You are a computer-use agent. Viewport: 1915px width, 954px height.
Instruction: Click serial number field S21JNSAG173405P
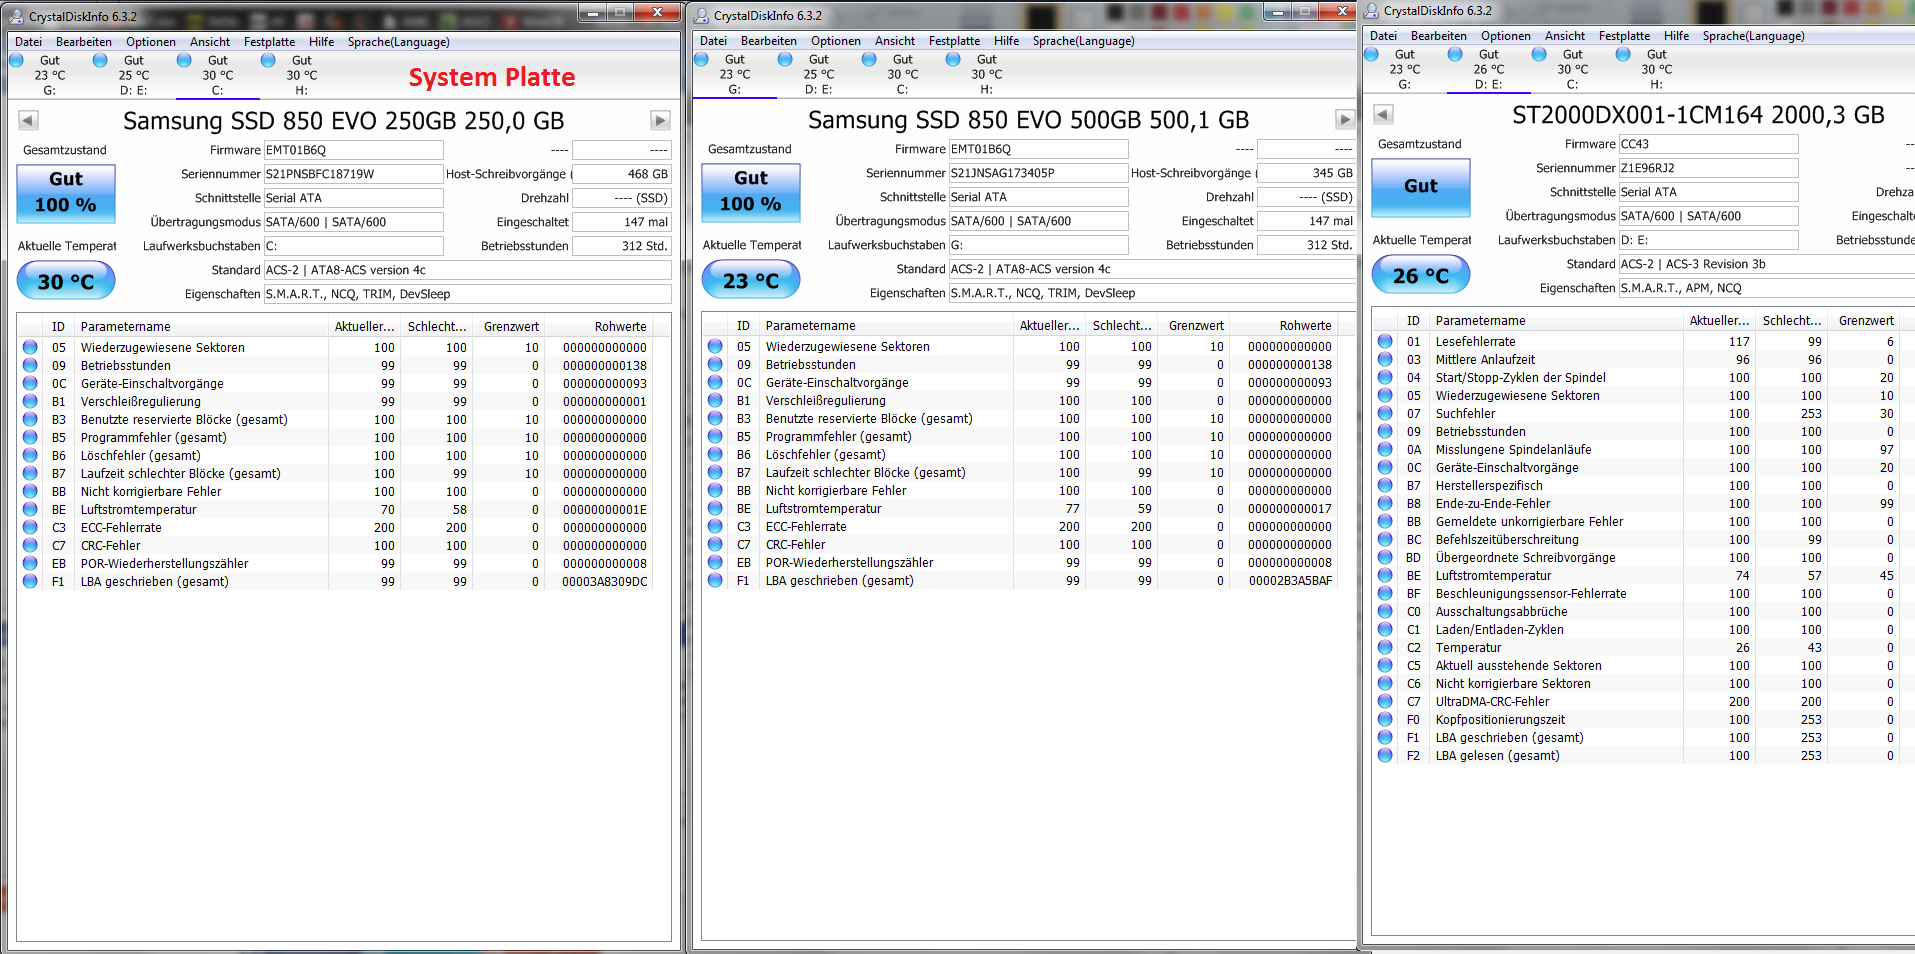(x=1038, y=173)
